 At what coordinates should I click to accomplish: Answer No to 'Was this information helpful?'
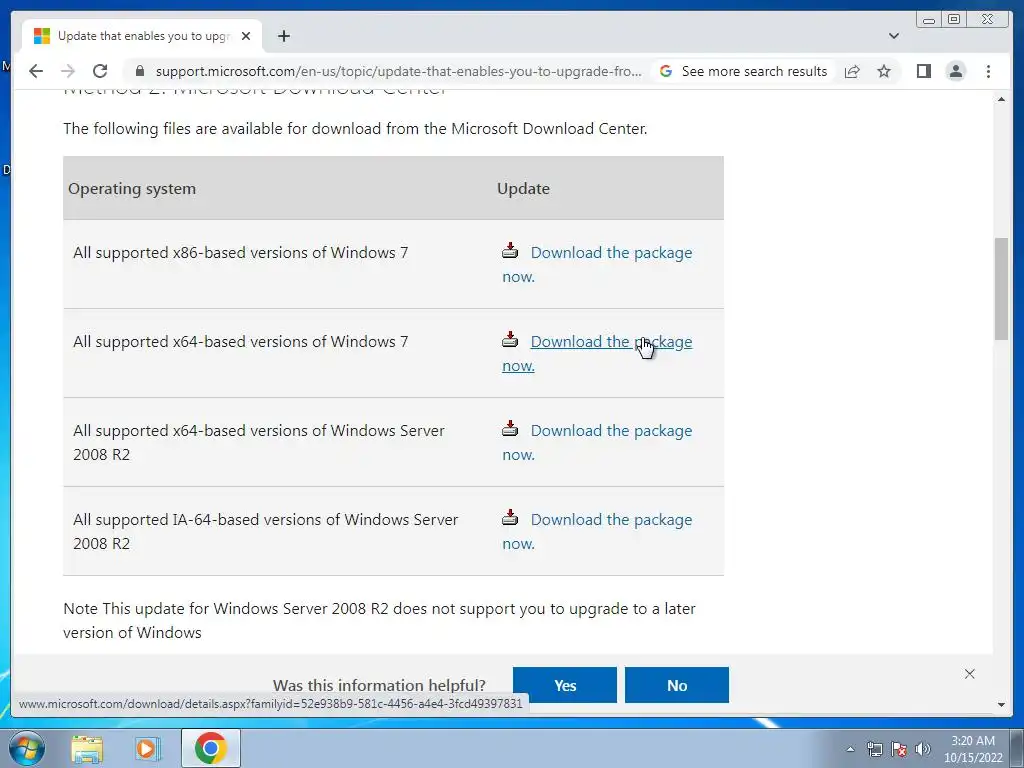tap(677, 685)
